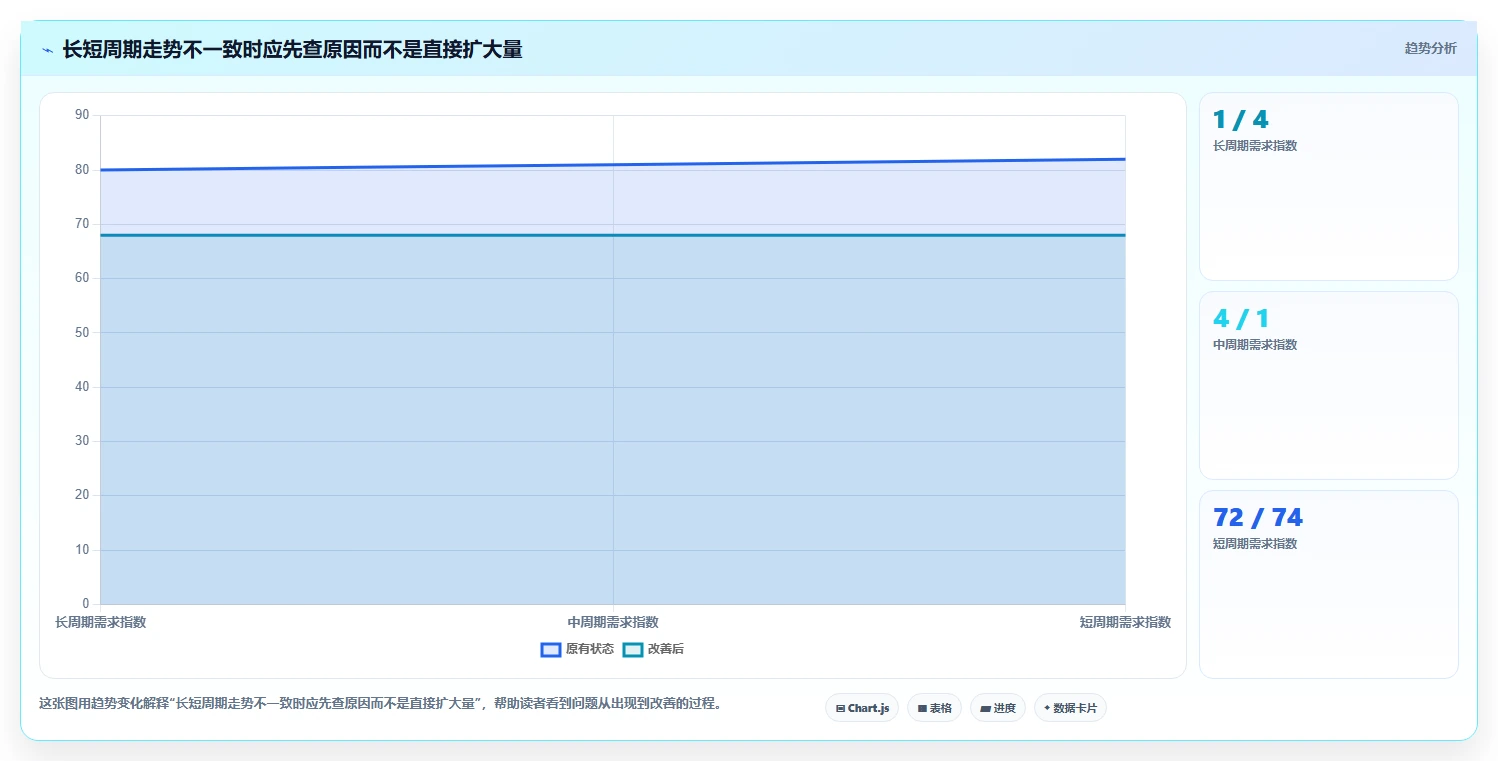Click the 原有状态 legend color box

click(551, 649)
